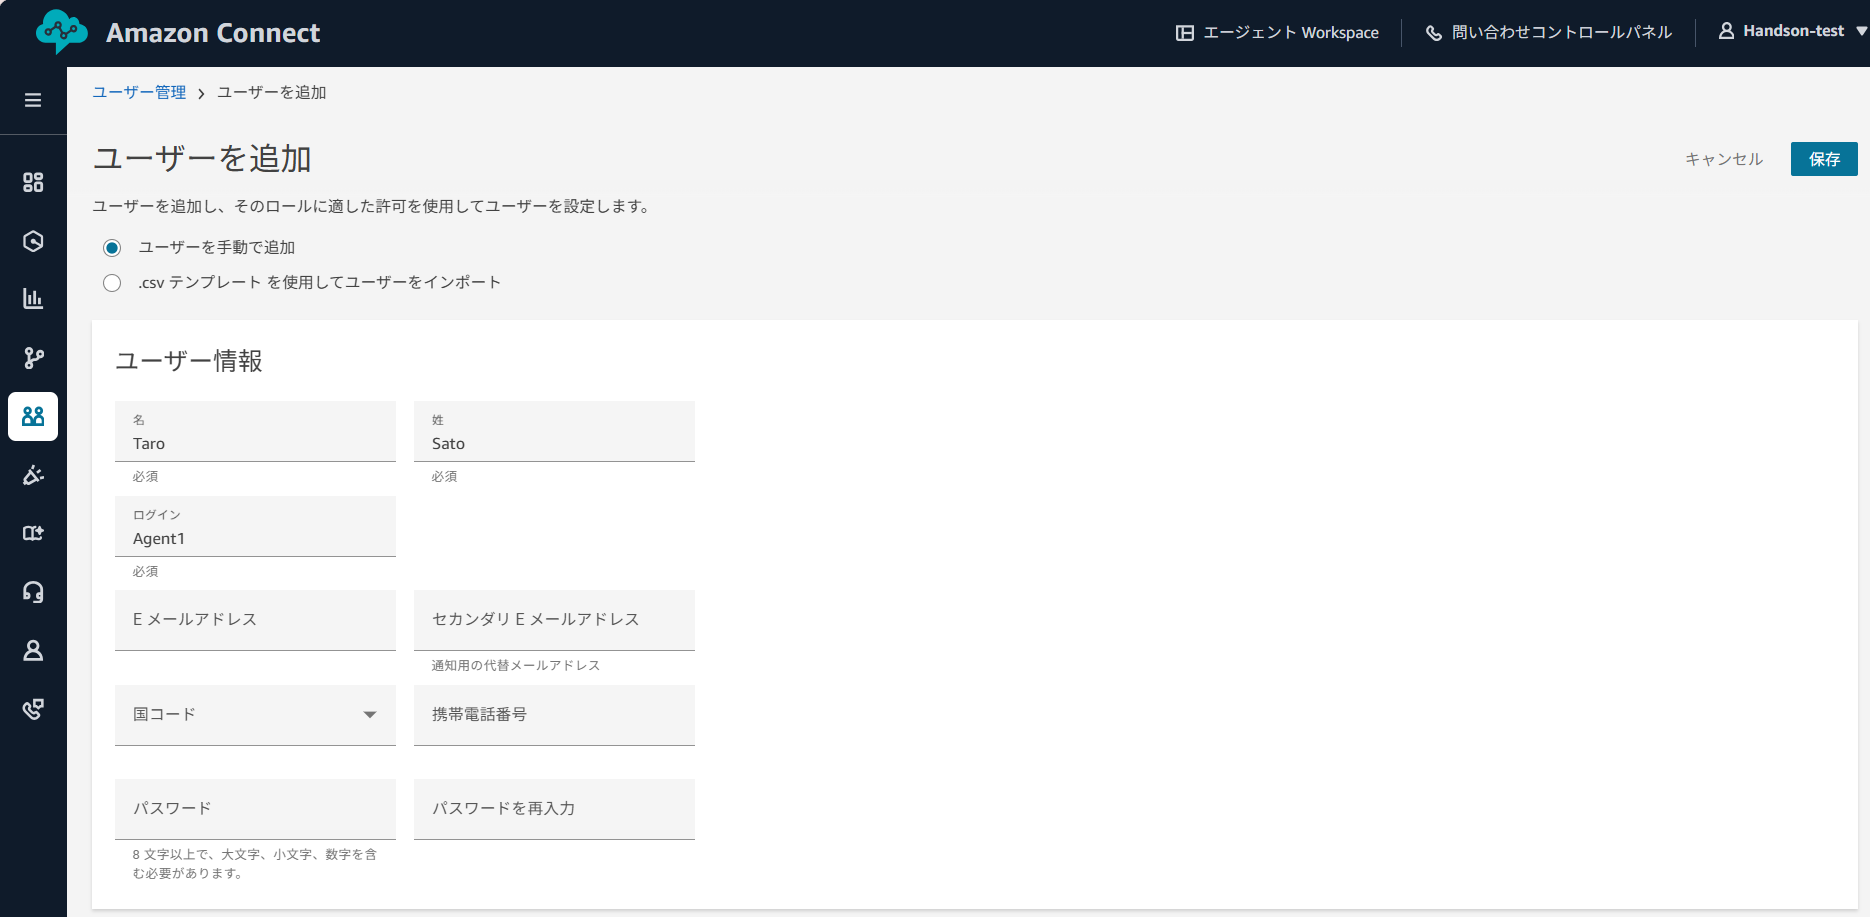The image size is (1870, 917).
Task: Open 問い合わせコントロールパネル from top bar
Action: (x=1548, y=31)
